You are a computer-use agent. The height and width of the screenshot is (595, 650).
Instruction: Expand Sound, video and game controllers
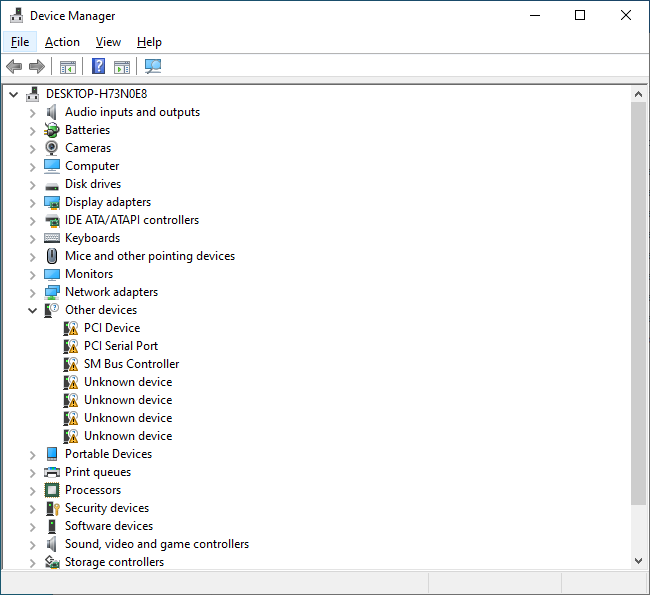coord(33,545)
